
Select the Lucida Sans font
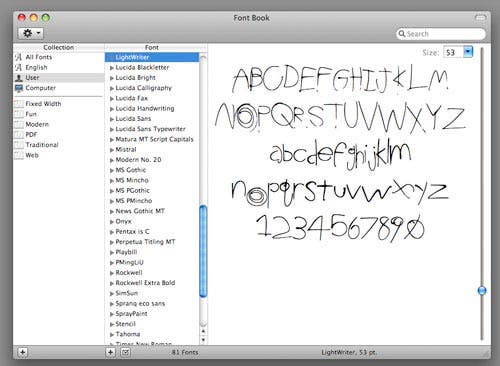[133, 119]
